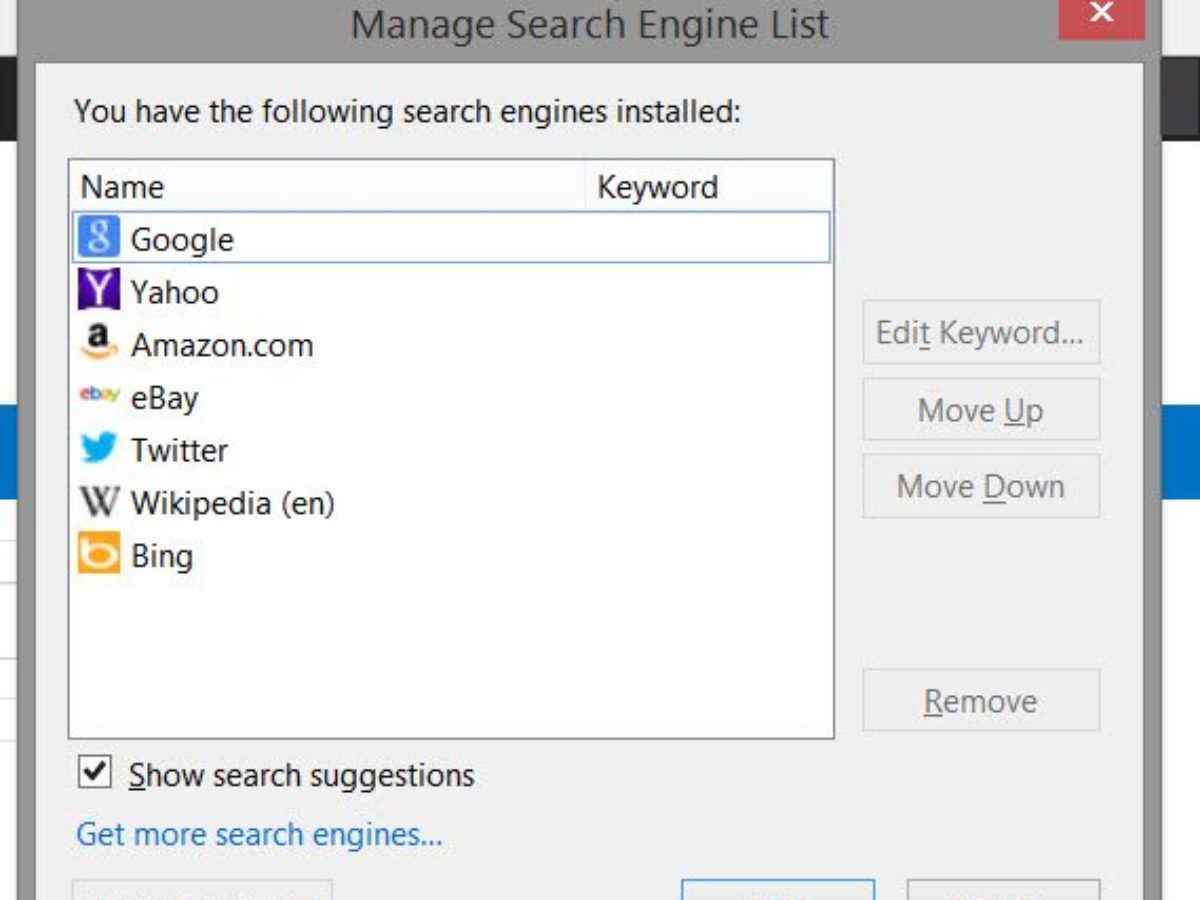Click the Remove button
The height and width of the screenshot is (900, 1200).
tap(981, 701)
